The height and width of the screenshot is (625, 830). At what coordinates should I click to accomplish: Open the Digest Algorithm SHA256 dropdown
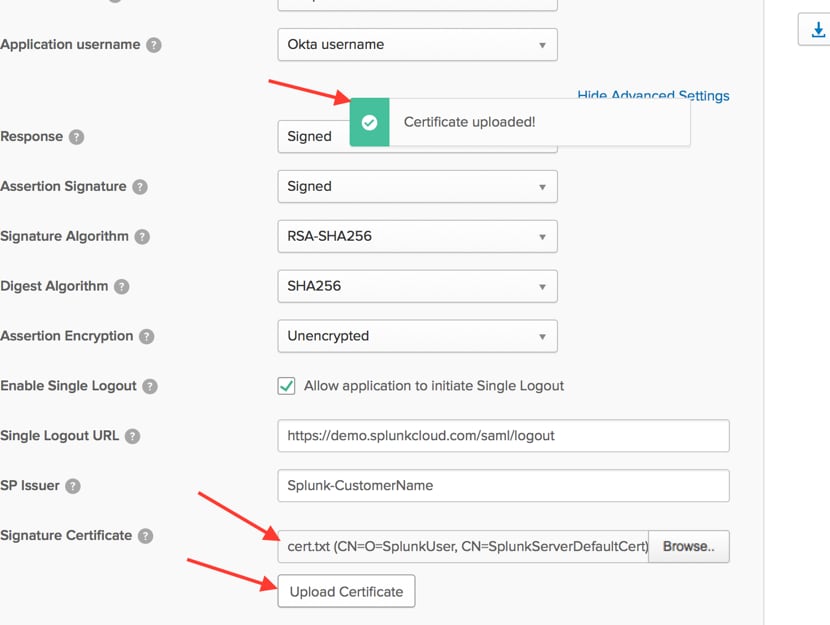point(416,286)
